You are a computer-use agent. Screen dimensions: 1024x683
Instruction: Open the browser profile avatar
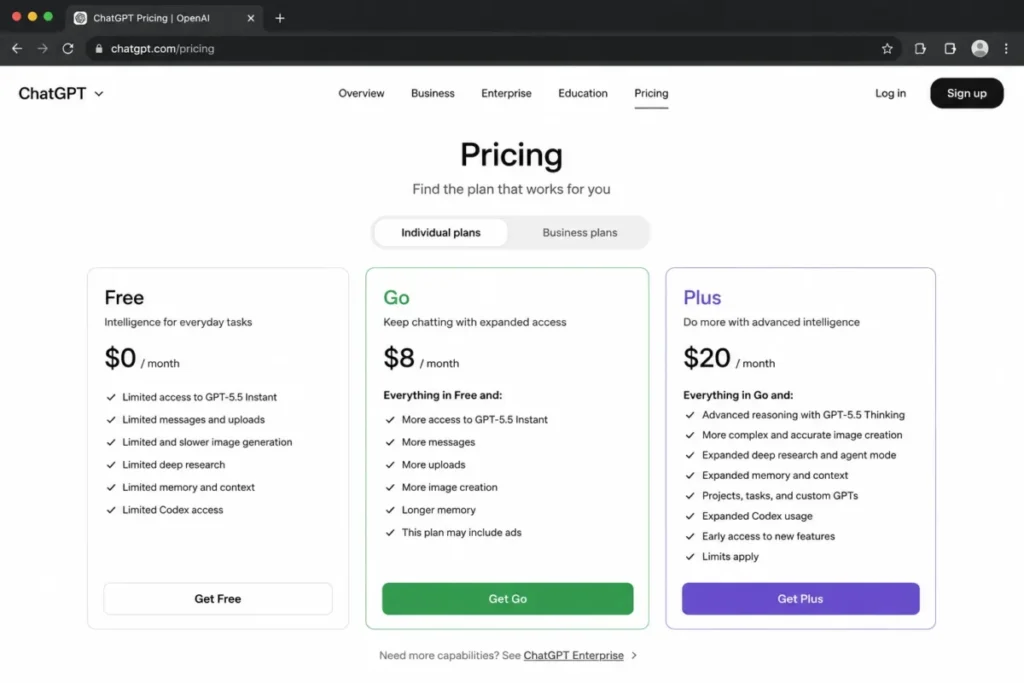point(980,48)
